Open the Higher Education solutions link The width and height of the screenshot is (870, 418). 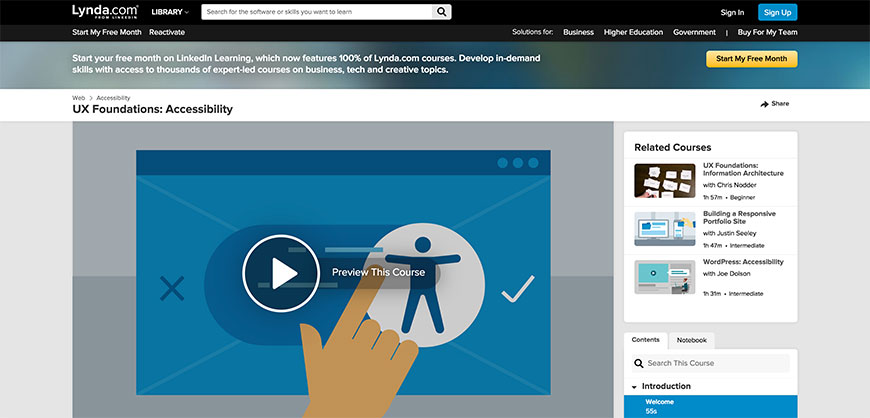(633, 32)
